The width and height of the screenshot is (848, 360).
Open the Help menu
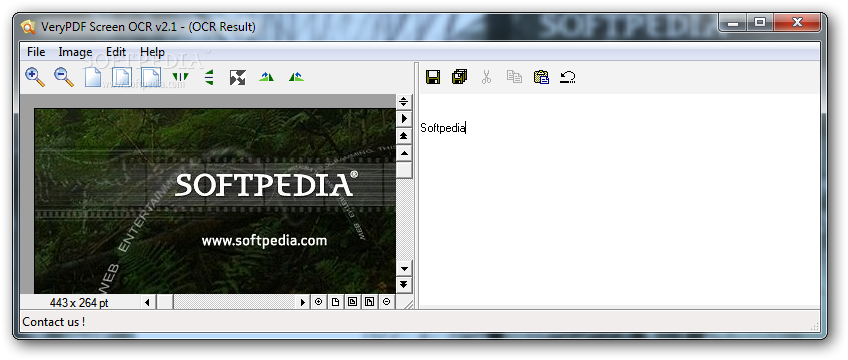pos(153,52)
